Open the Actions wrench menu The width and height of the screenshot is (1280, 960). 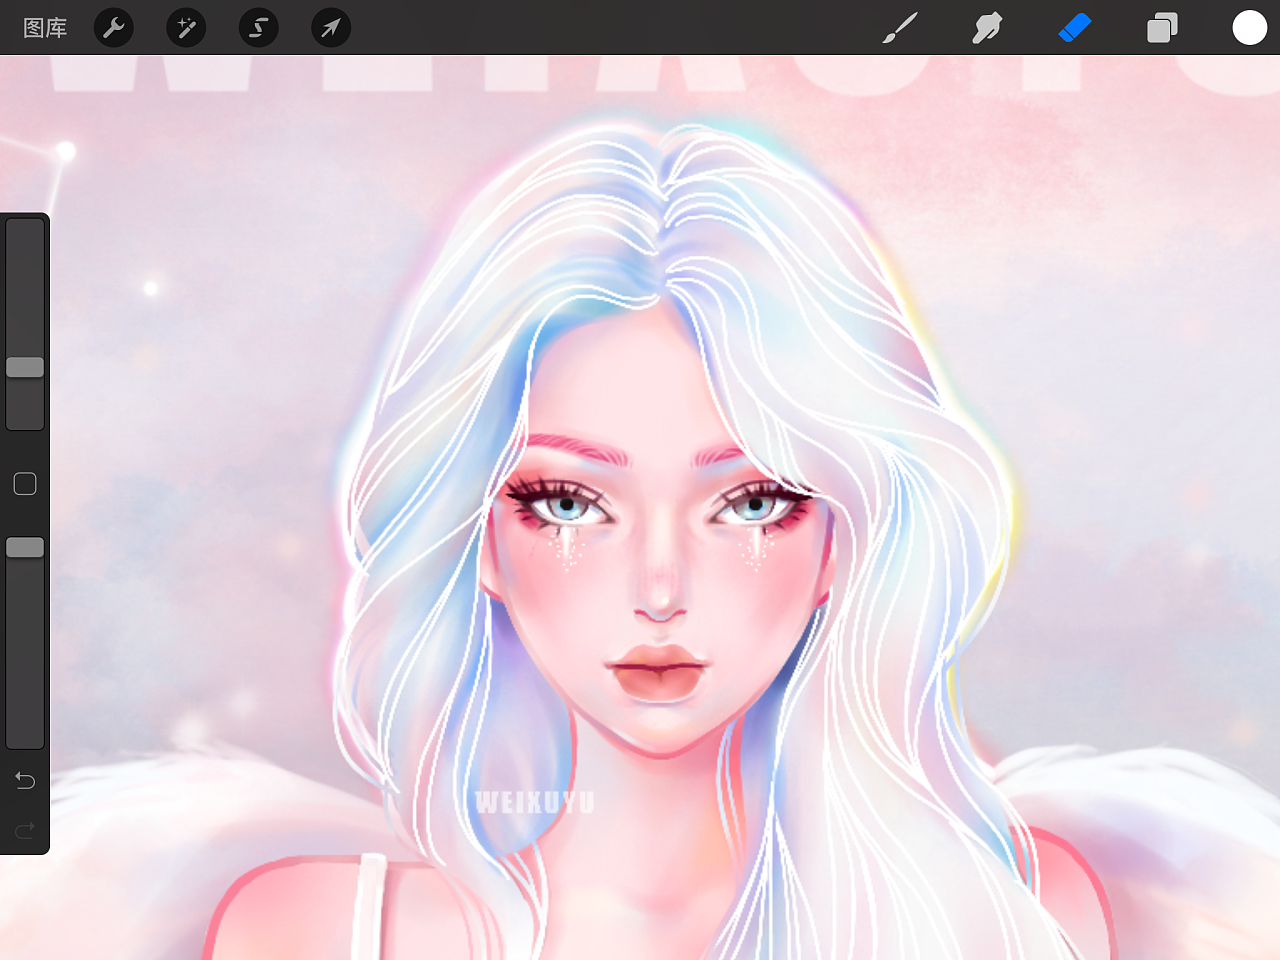(114, 28)
